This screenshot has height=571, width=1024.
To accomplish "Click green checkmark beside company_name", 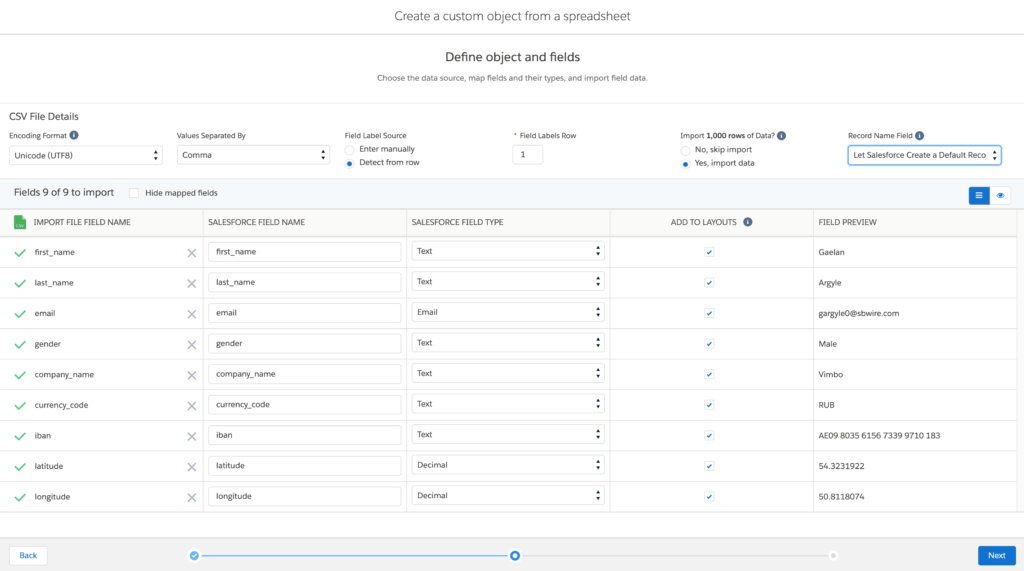I will [x=20, y=375].
